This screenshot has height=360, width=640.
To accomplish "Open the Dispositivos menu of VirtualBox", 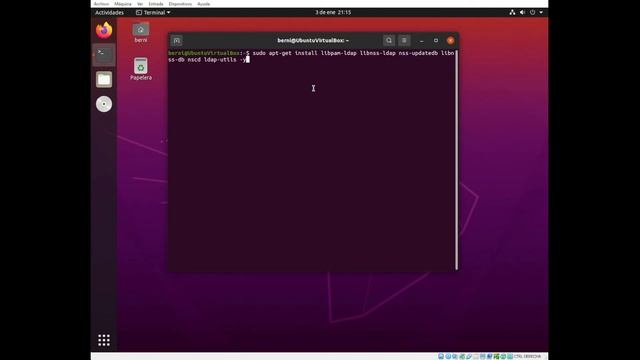I will pyautogui.click(x=180, y=4).
